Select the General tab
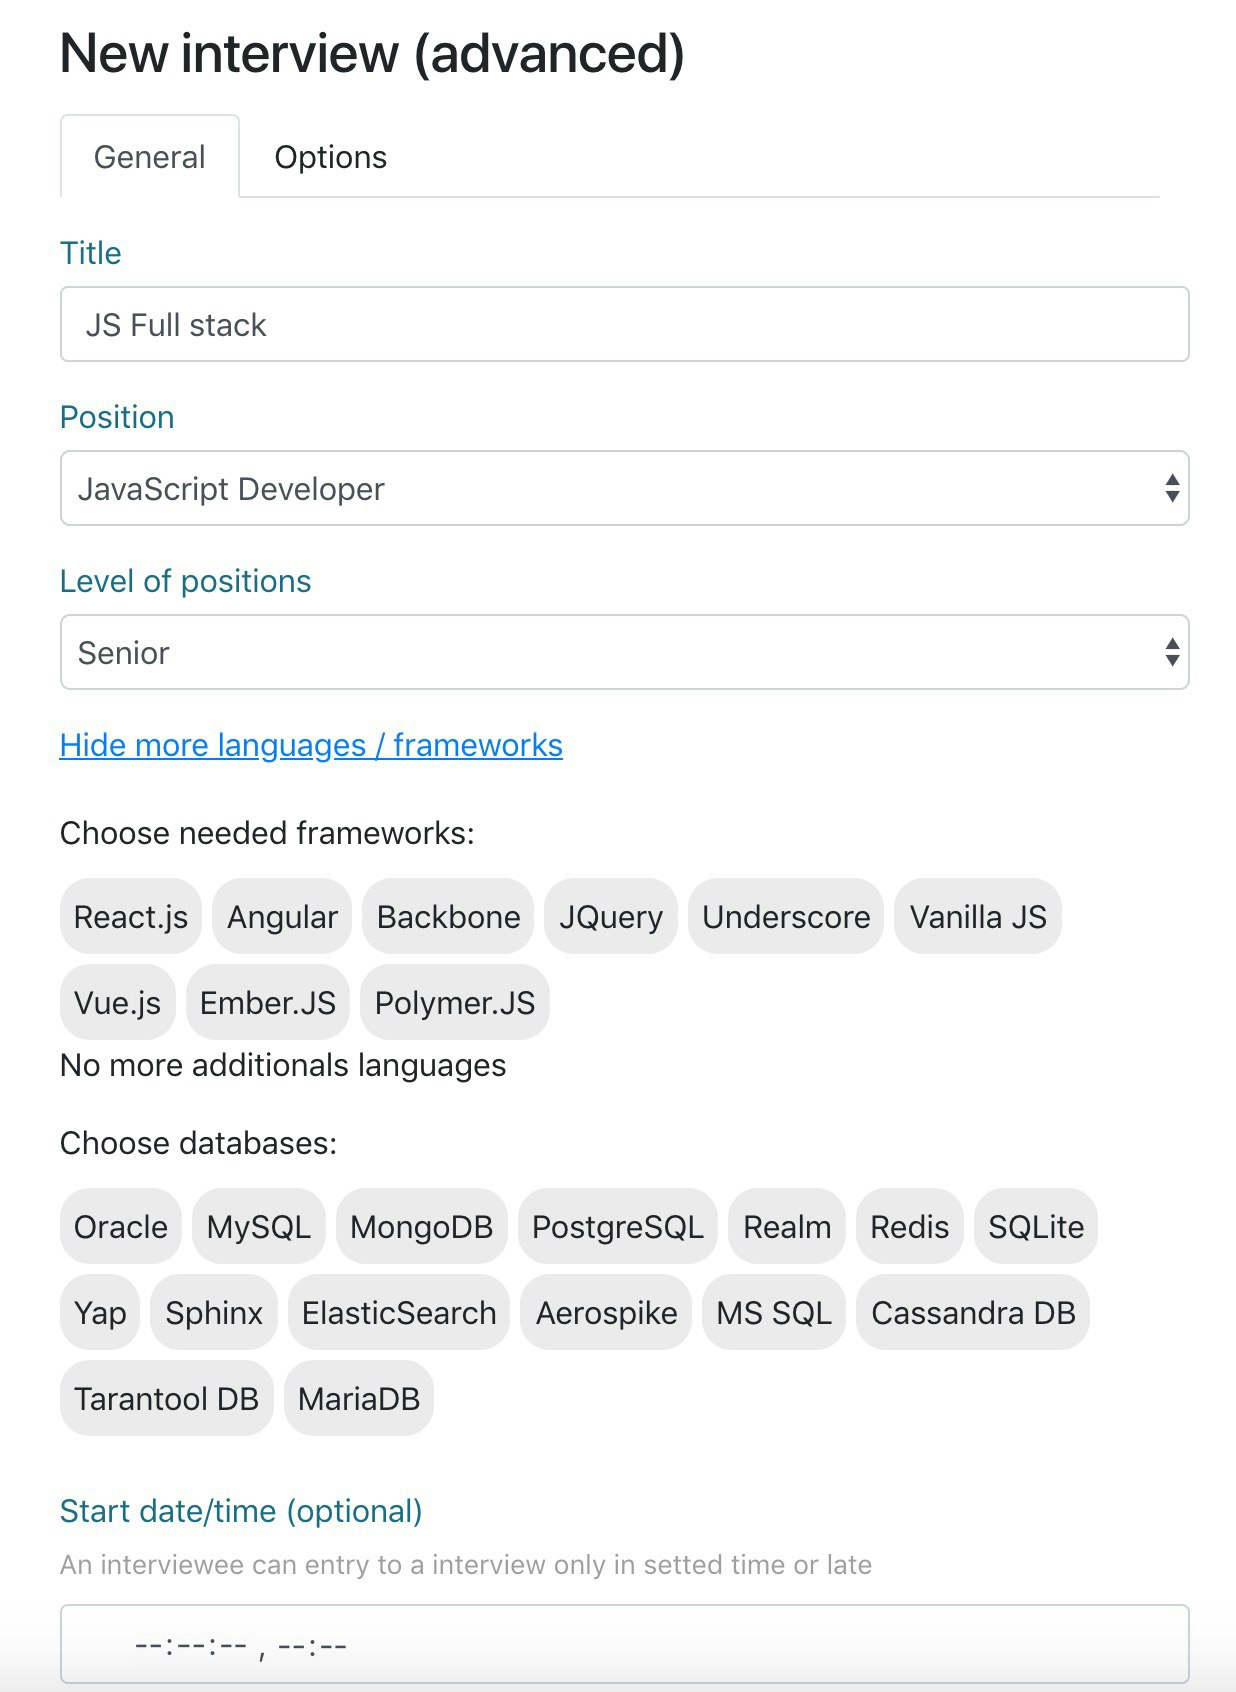 150,157
